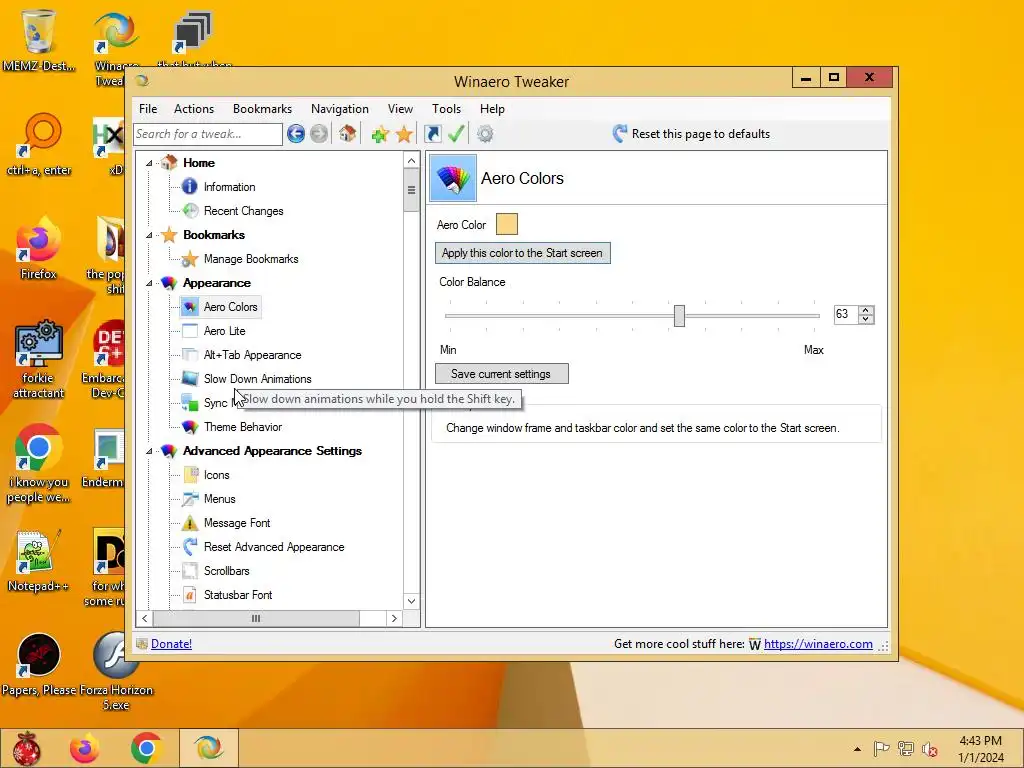The height and width of the screenshot is (768, 1024).
Task: Open Notepad++ desktop shortcut
Action: tap(39, 560)
